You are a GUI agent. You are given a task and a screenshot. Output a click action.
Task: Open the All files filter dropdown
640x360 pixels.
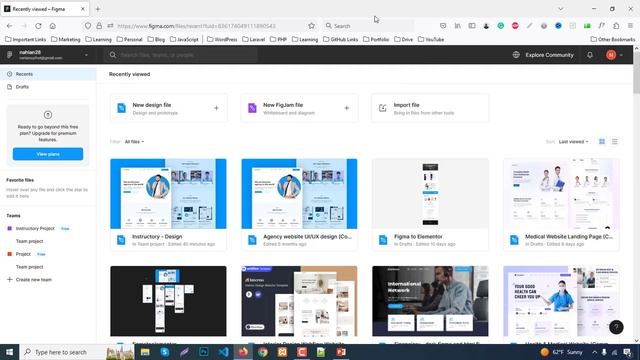[134, 142]
